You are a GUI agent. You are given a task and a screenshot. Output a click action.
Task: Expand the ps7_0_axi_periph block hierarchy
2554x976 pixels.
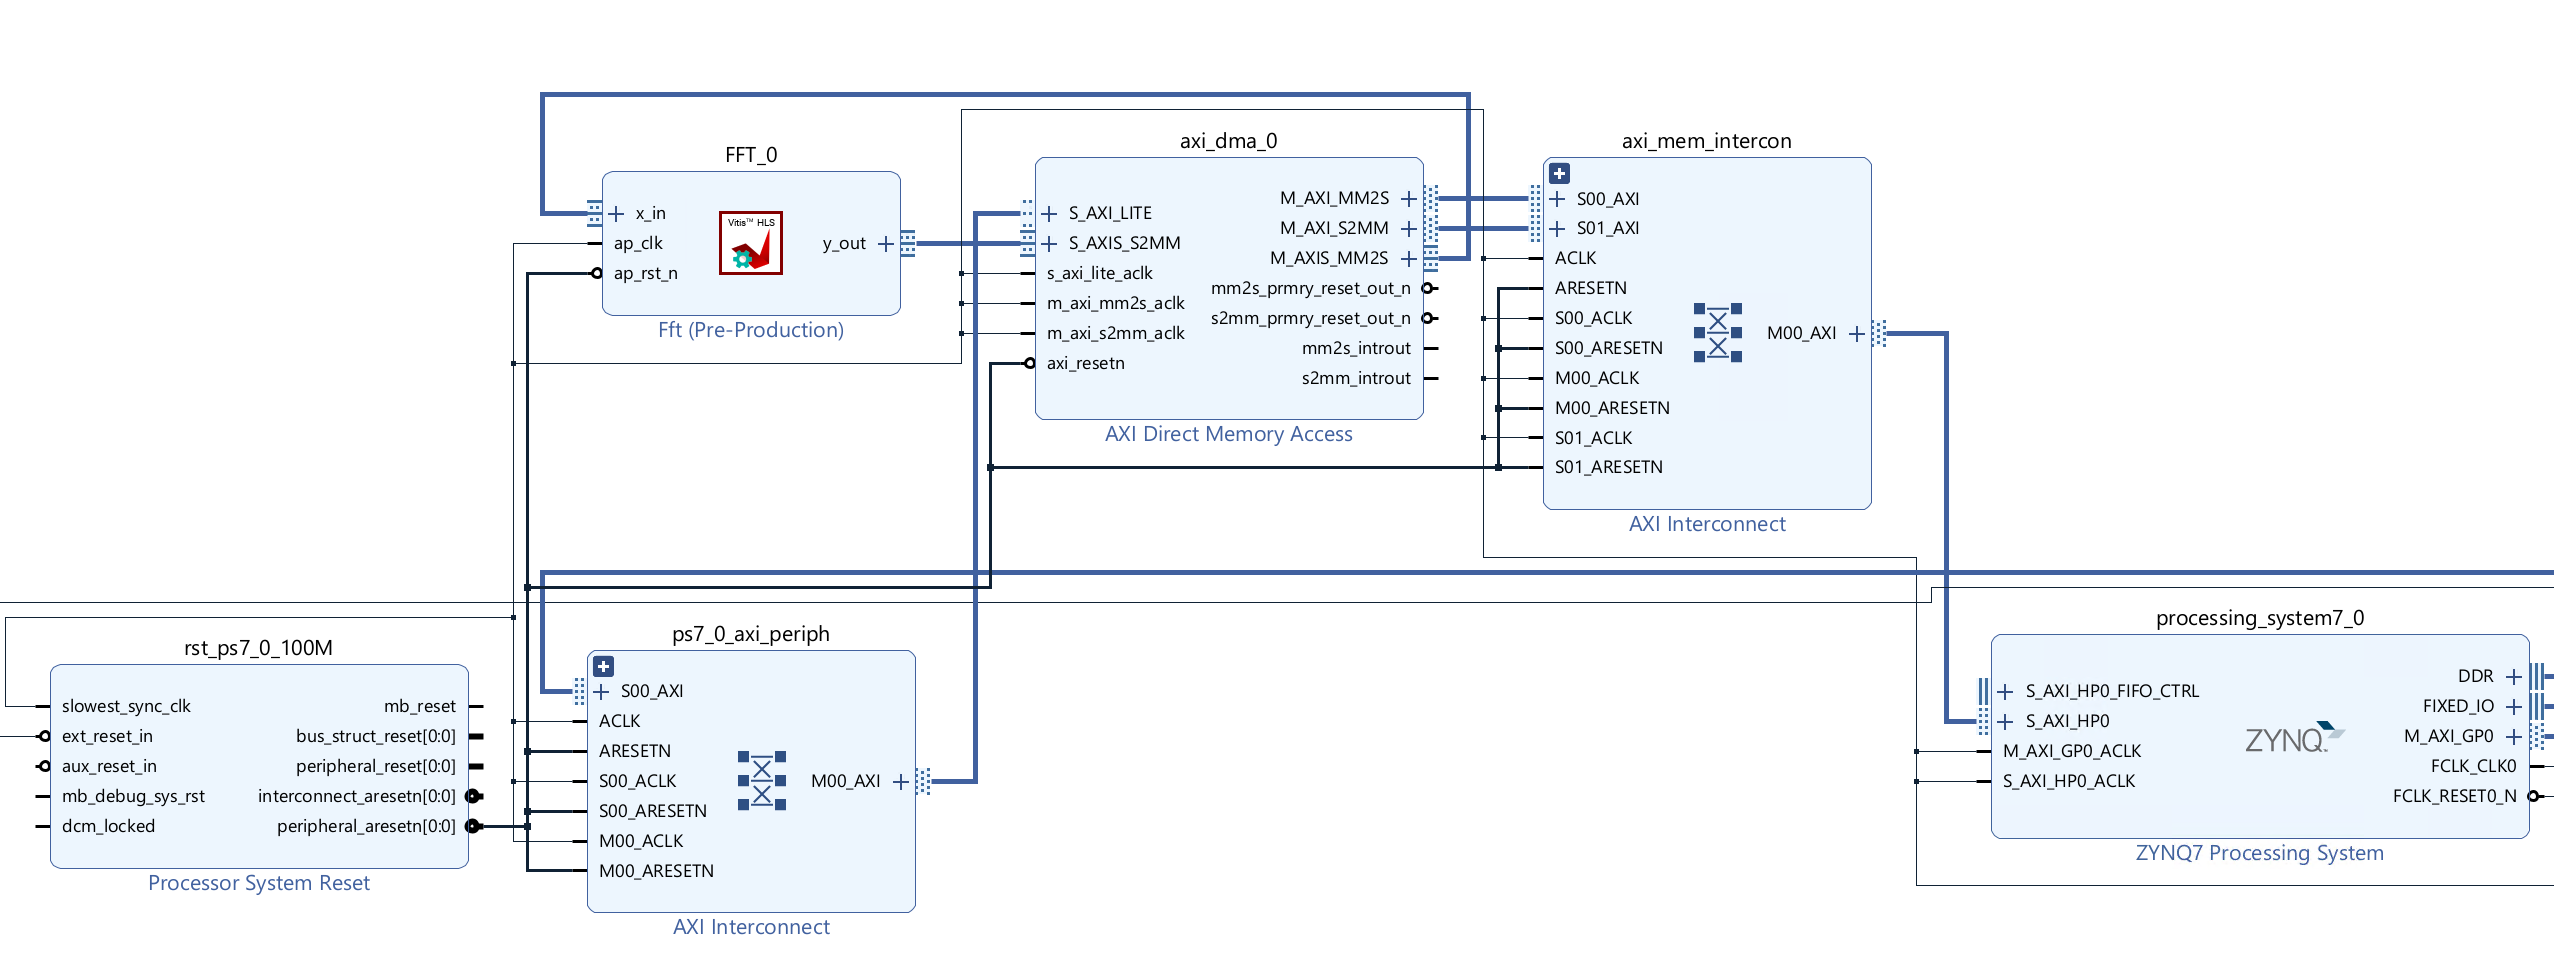coord(603,666)
